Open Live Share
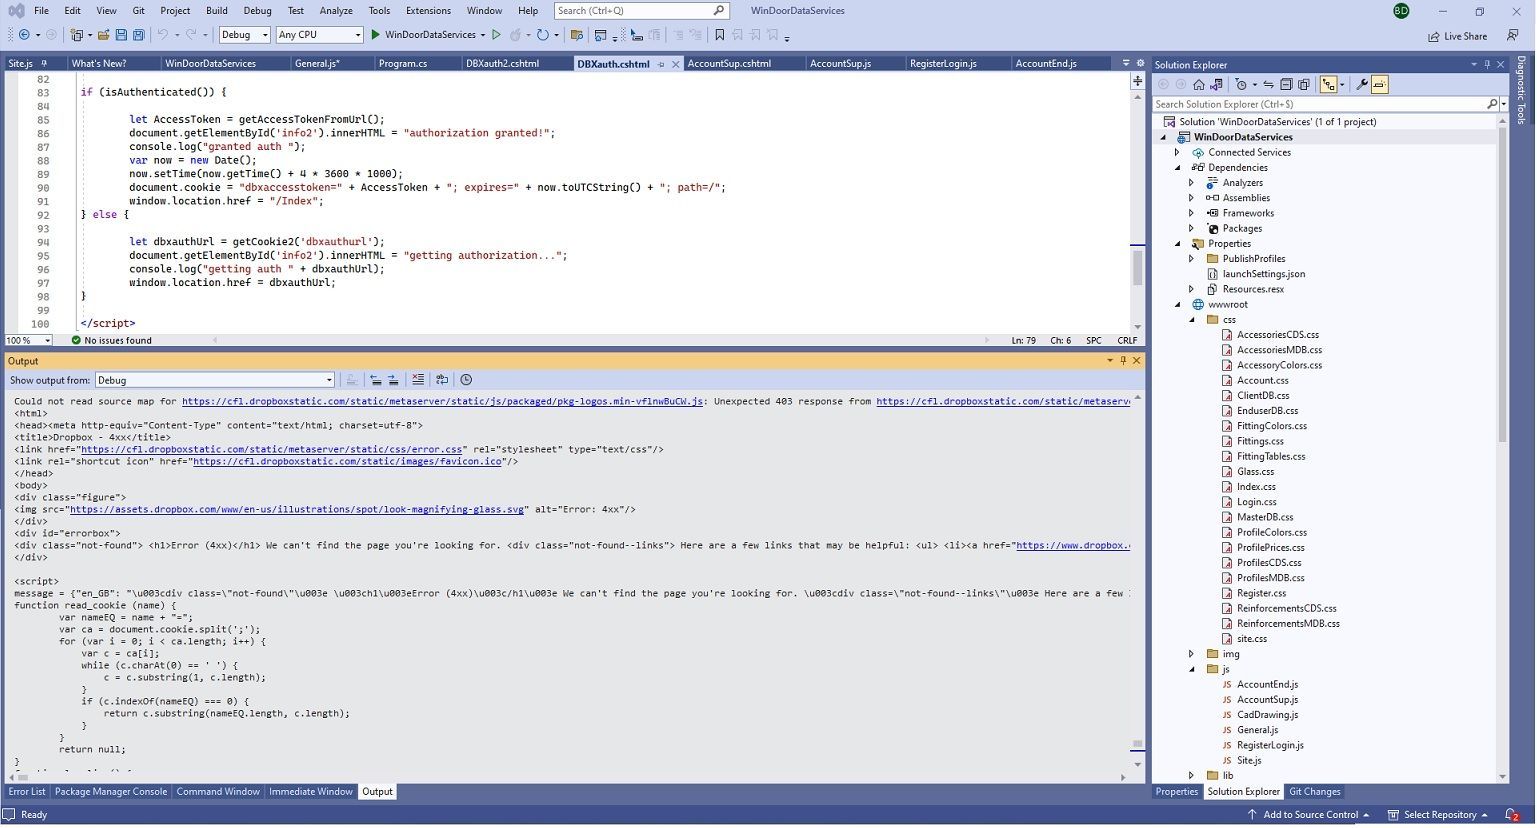1537x828 pixels. [x=1457, y=36]
